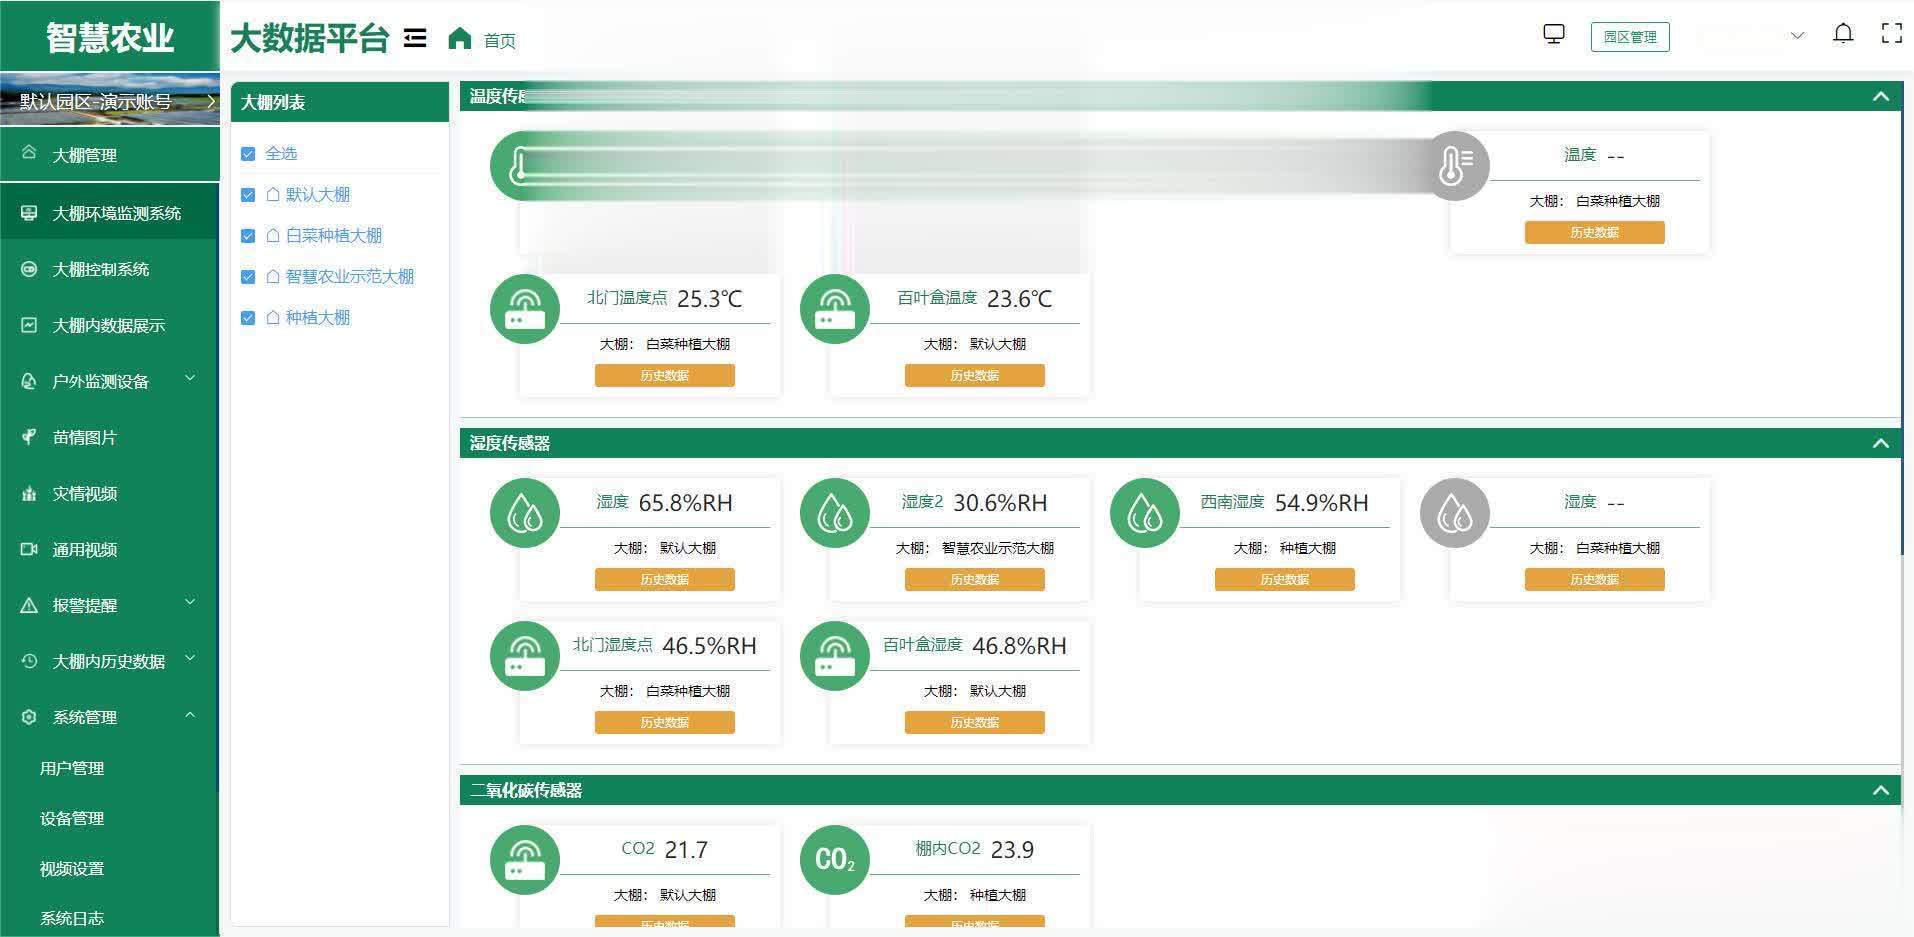This screenshot has width=1914, height=937.
Task: Open notifications bell icon
Action: point(1842,34)
